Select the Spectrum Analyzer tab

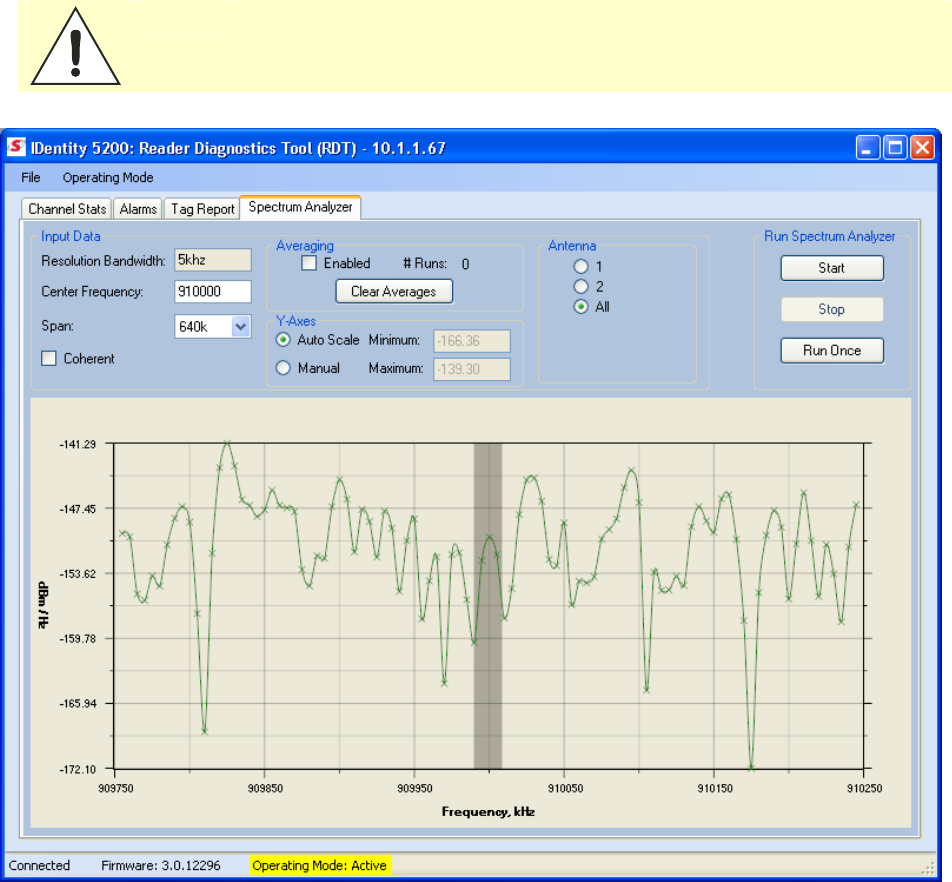click(301, 207)
